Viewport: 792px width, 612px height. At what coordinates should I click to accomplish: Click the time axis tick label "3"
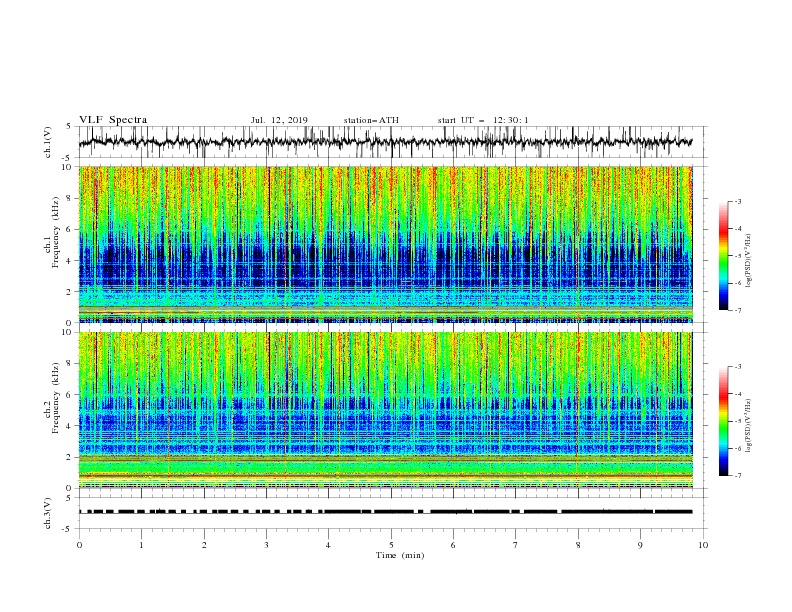click(266, 545)
